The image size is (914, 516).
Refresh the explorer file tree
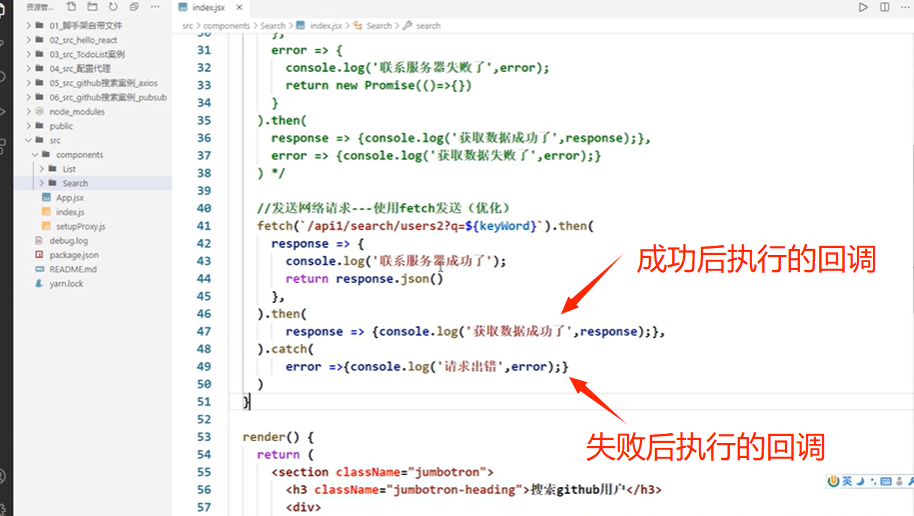pyautogui.click(x=113, y=6)
